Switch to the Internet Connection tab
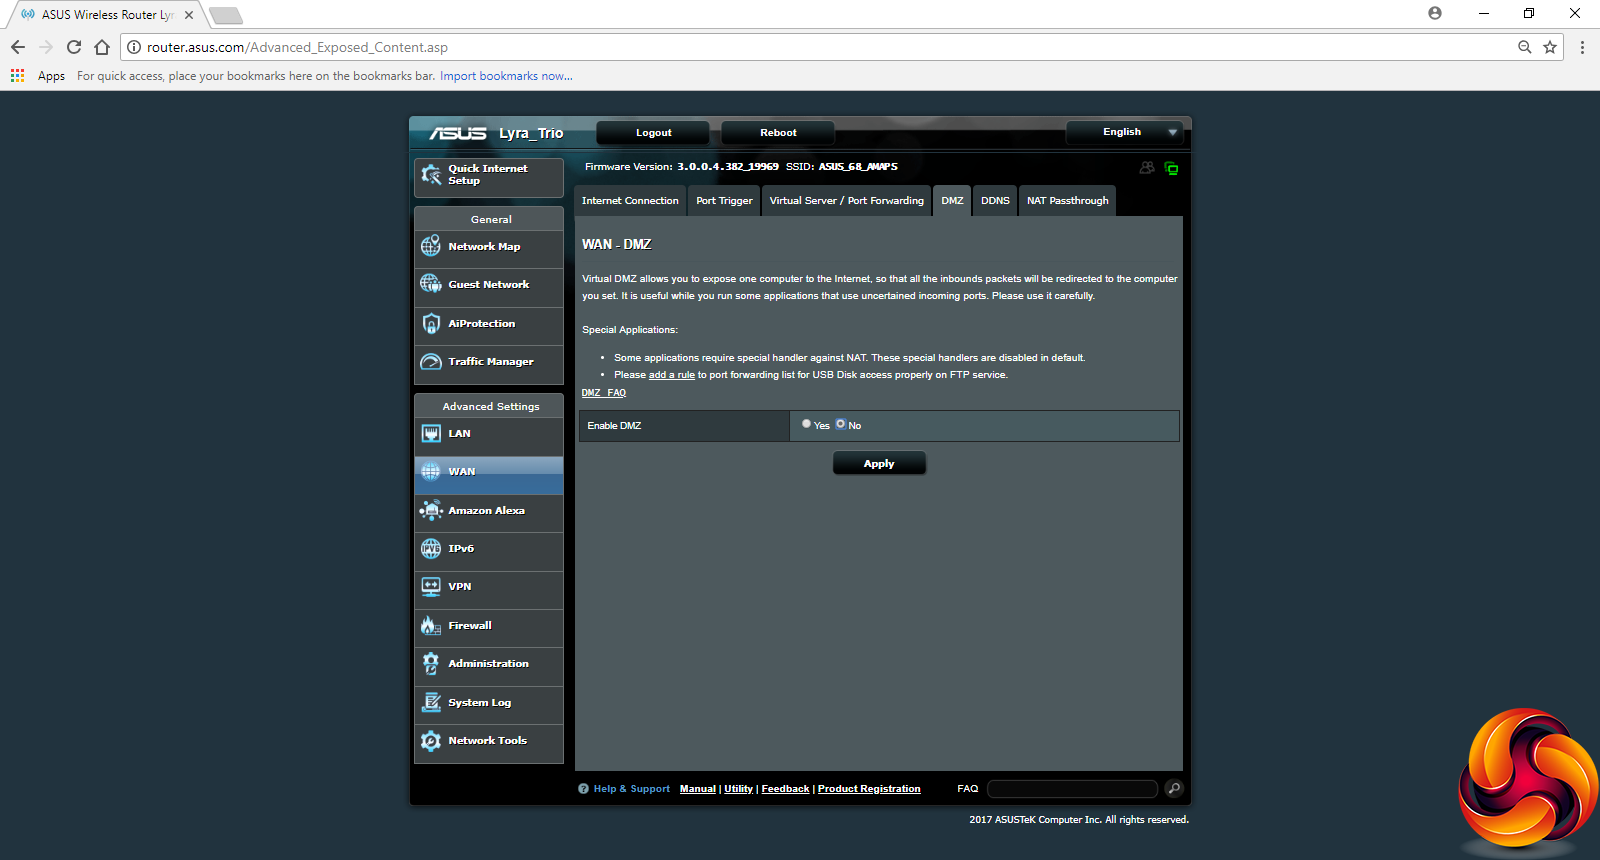1600x860 pixels. pos(630,200)
